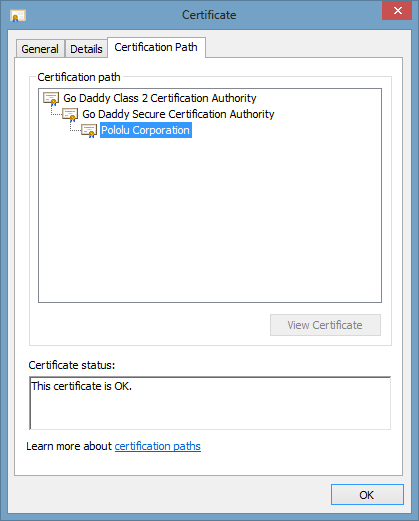Screen dimensions: 419x521
Task: Select the Pololu Corporation tree entry
Action: [x=146, y=130]
